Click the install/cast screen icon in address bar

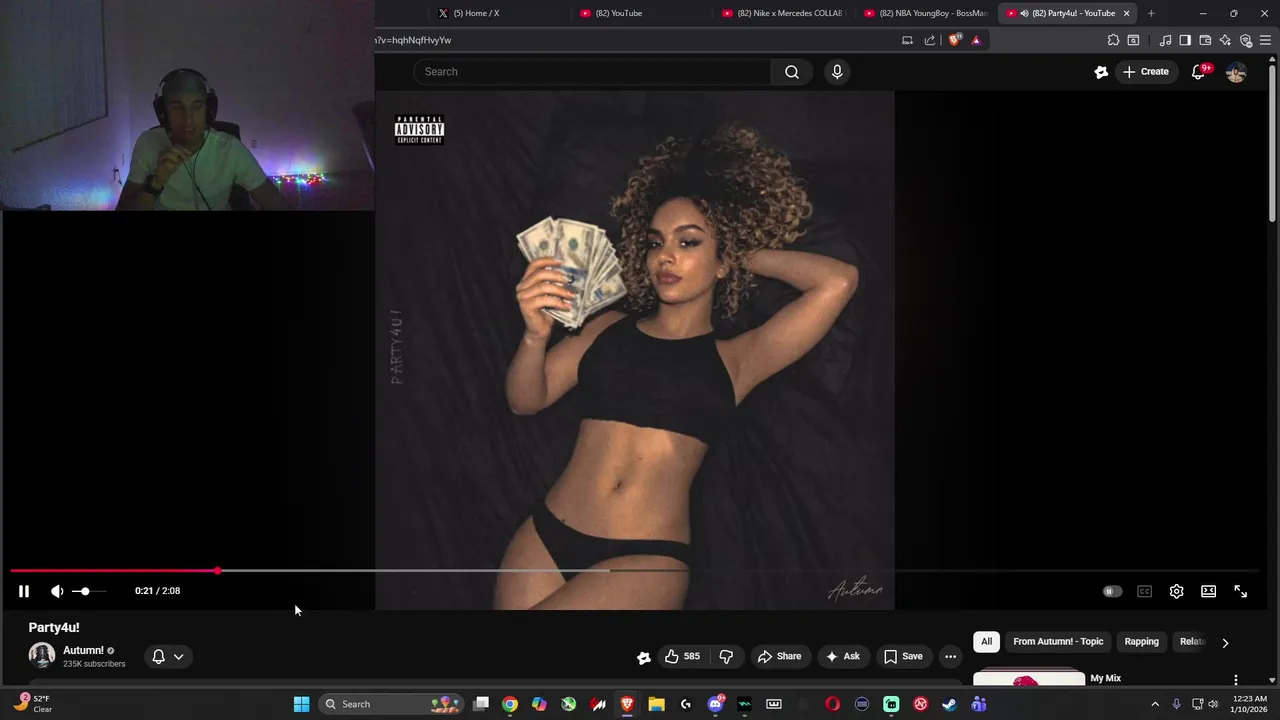coord(907,40)
